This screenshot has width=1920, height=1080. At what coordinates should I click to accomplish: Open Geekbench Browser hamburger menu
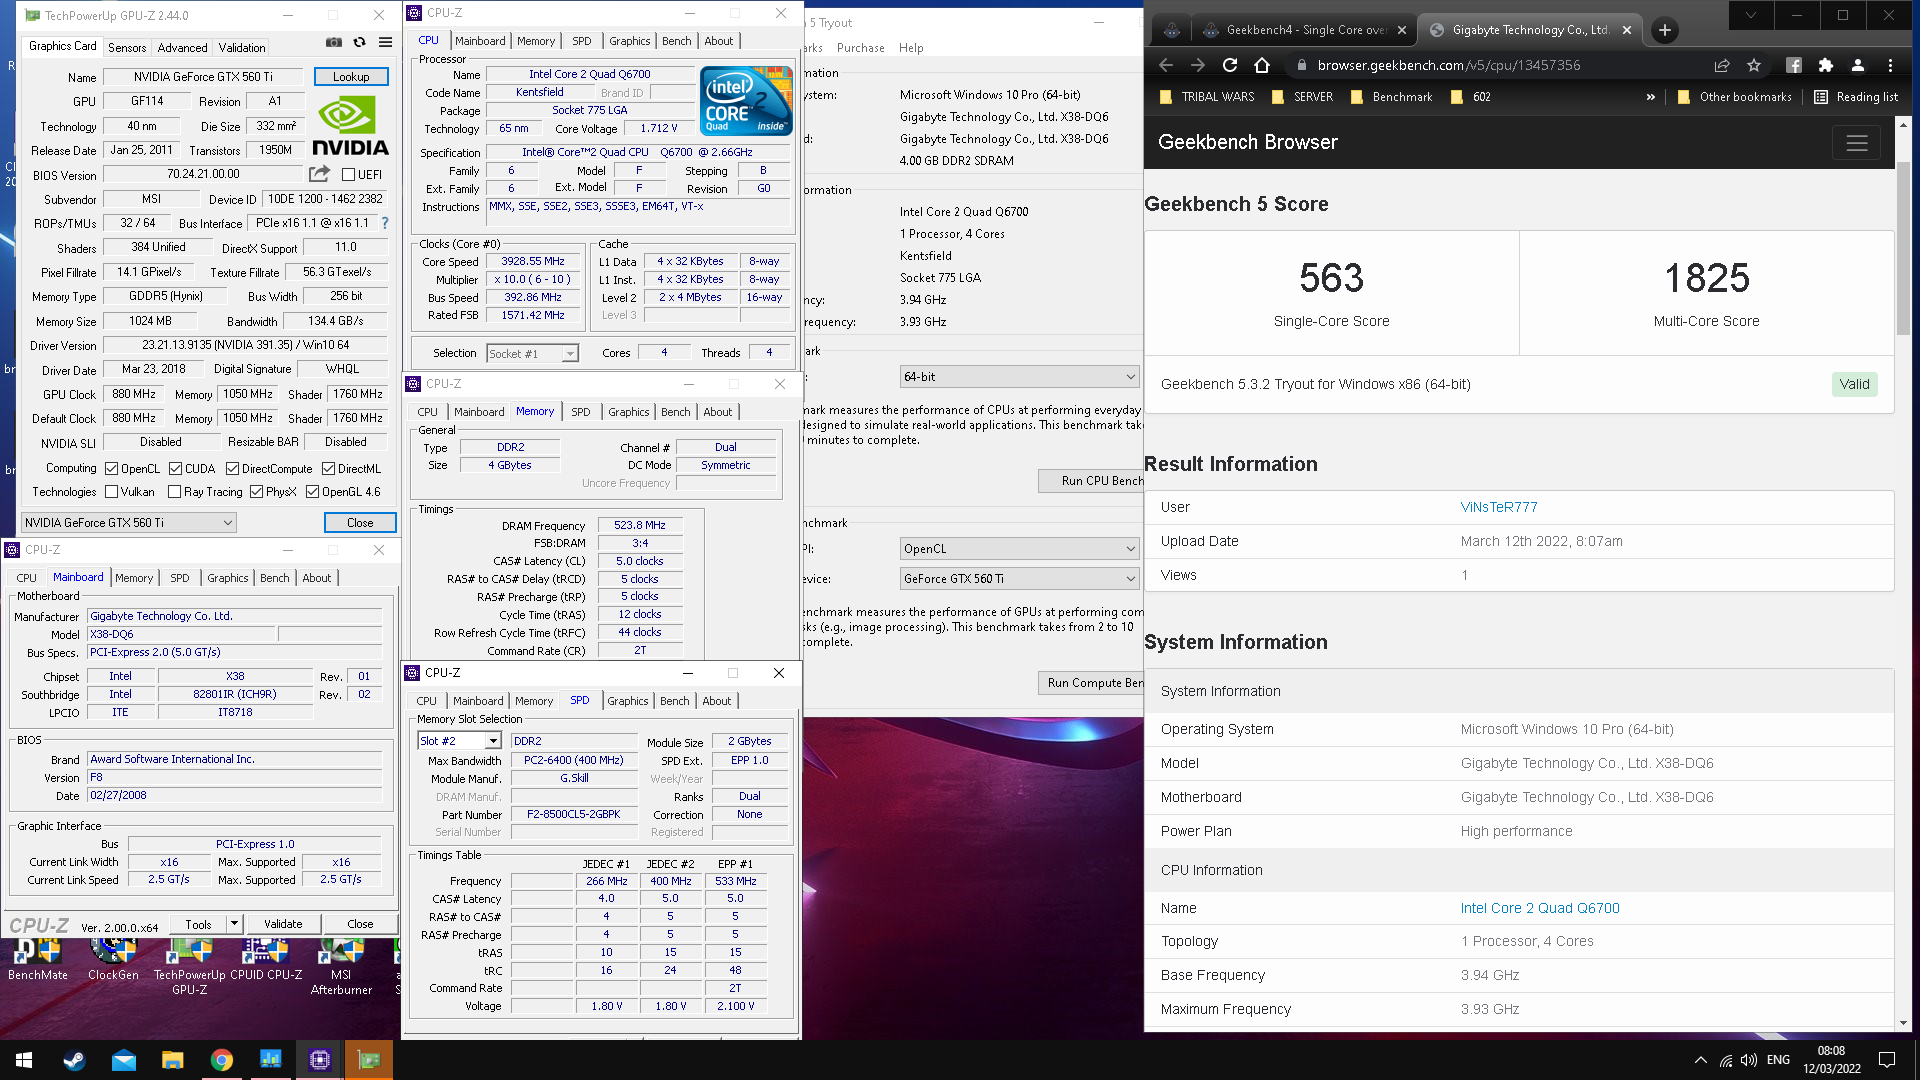coord(1857,143)
